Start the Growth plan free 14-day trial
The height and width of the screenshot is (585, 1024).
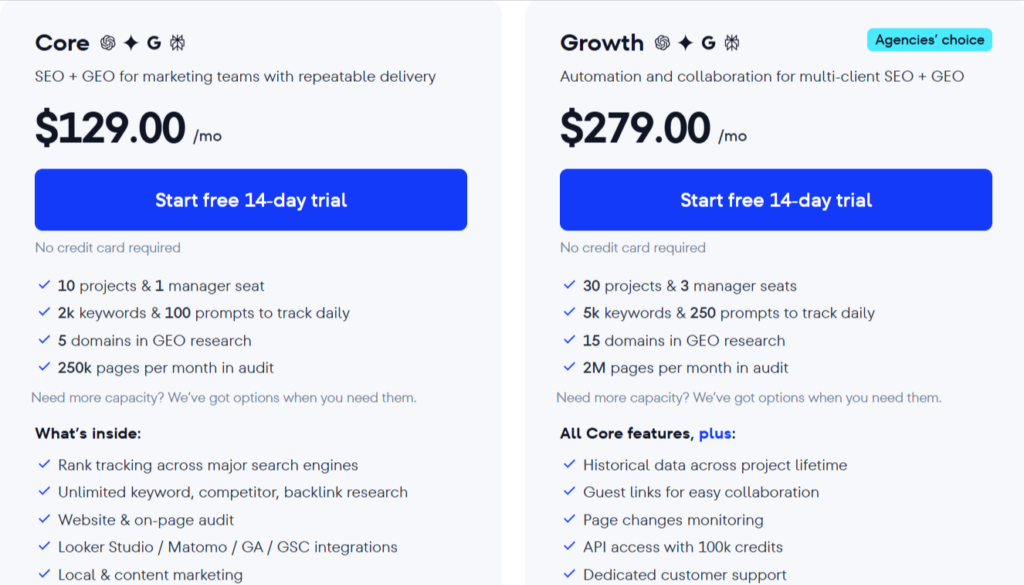(776, 200)
